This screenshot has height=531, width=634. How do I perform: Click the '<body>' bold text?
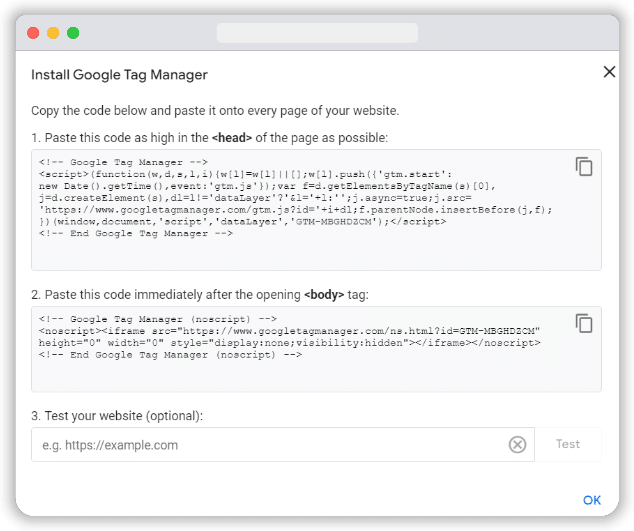[x=324, y=295]
